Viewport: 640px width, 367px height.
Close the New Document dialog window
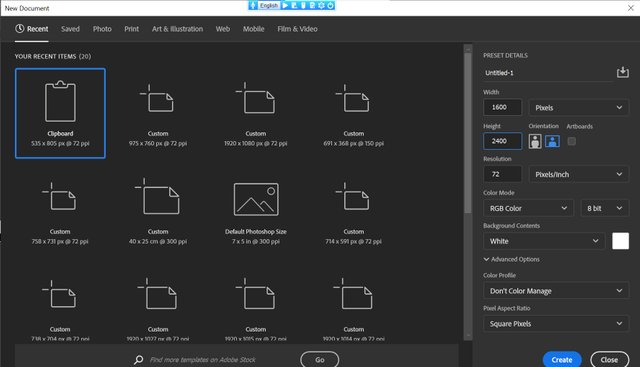click(x=631, y=8)
